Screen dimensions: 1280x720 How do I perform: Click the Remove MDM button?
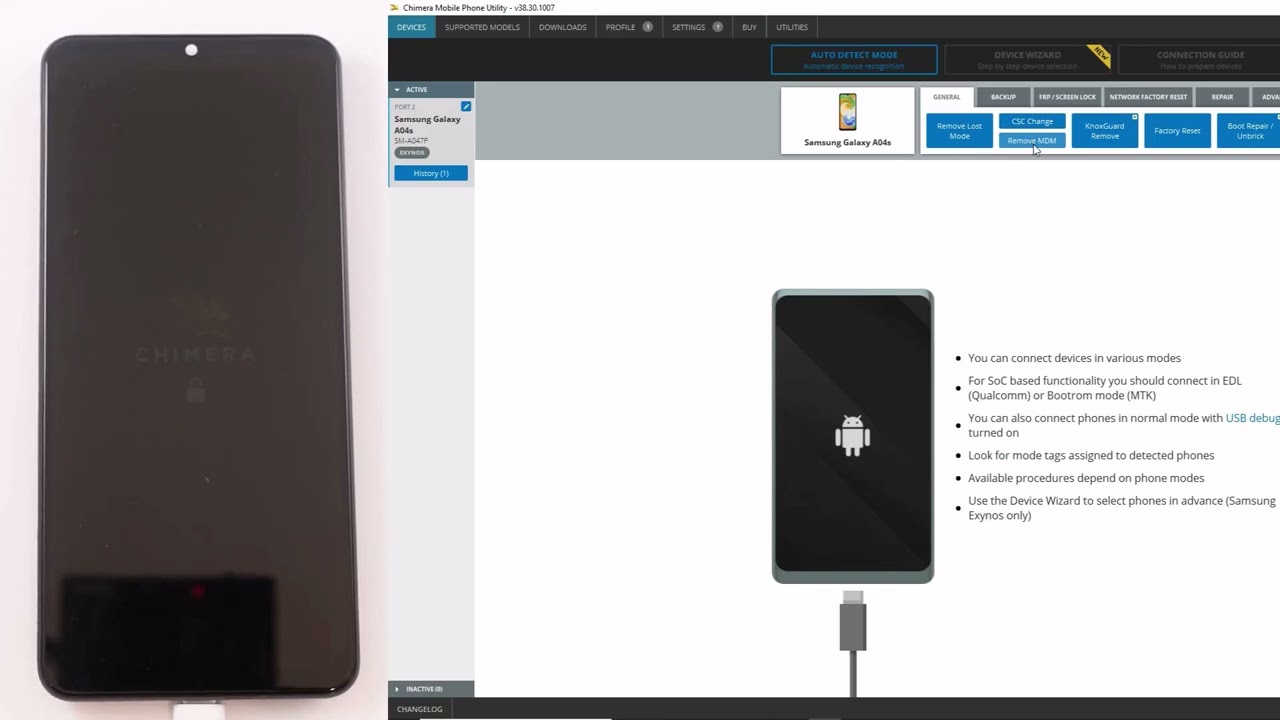pos(1032,141)
